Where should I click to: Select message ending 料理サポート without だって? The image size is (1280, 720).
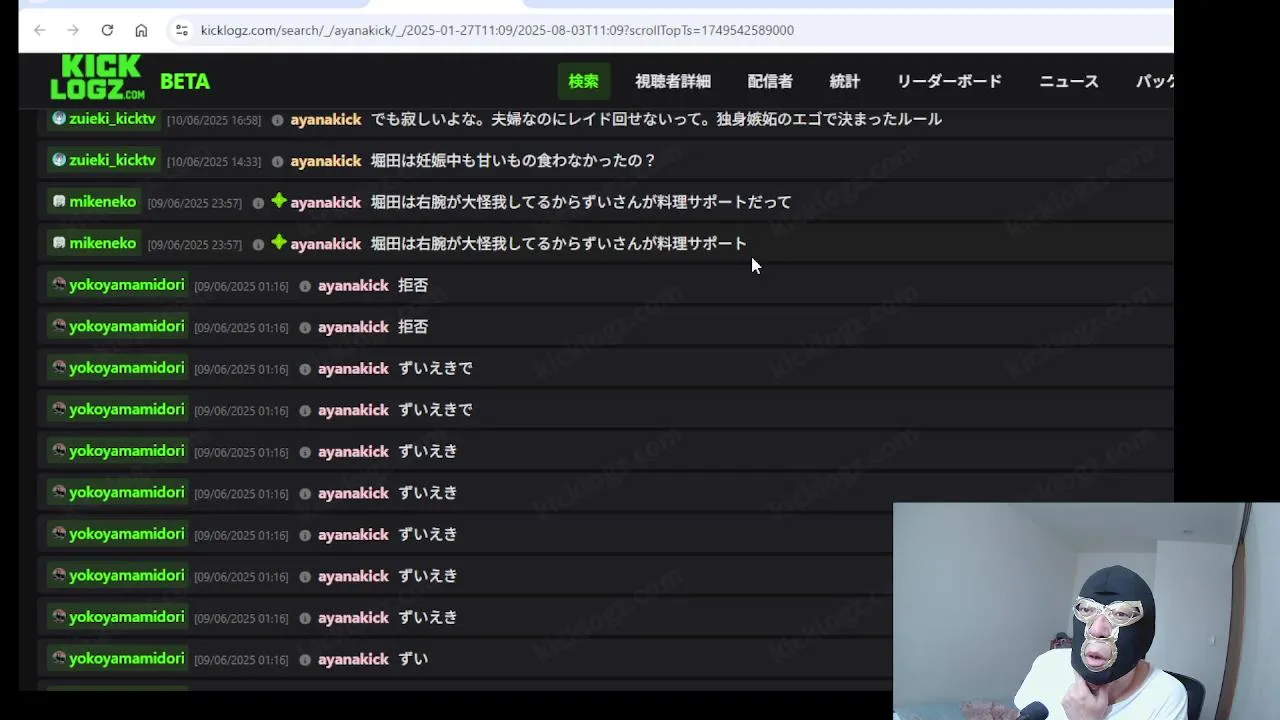(559, 244)
